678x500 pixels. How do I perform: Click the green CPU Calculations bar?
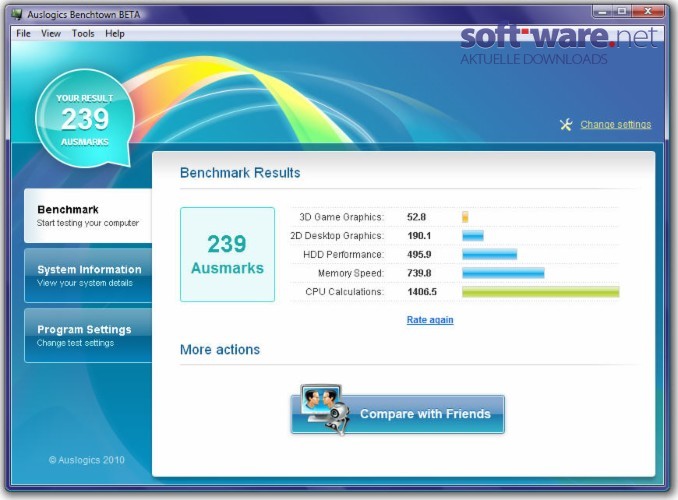(540, 292)
